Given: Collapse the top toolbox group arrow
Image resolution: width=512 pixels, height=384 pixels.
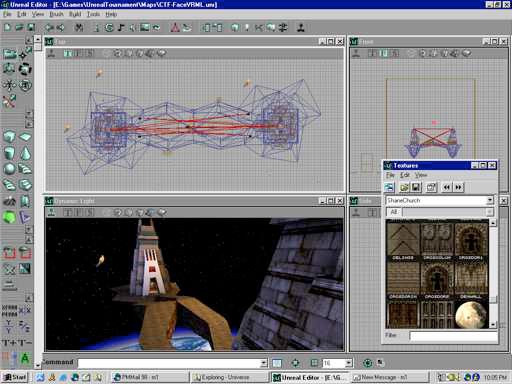Looking at the screenshot, I should (x=29, y=40).
